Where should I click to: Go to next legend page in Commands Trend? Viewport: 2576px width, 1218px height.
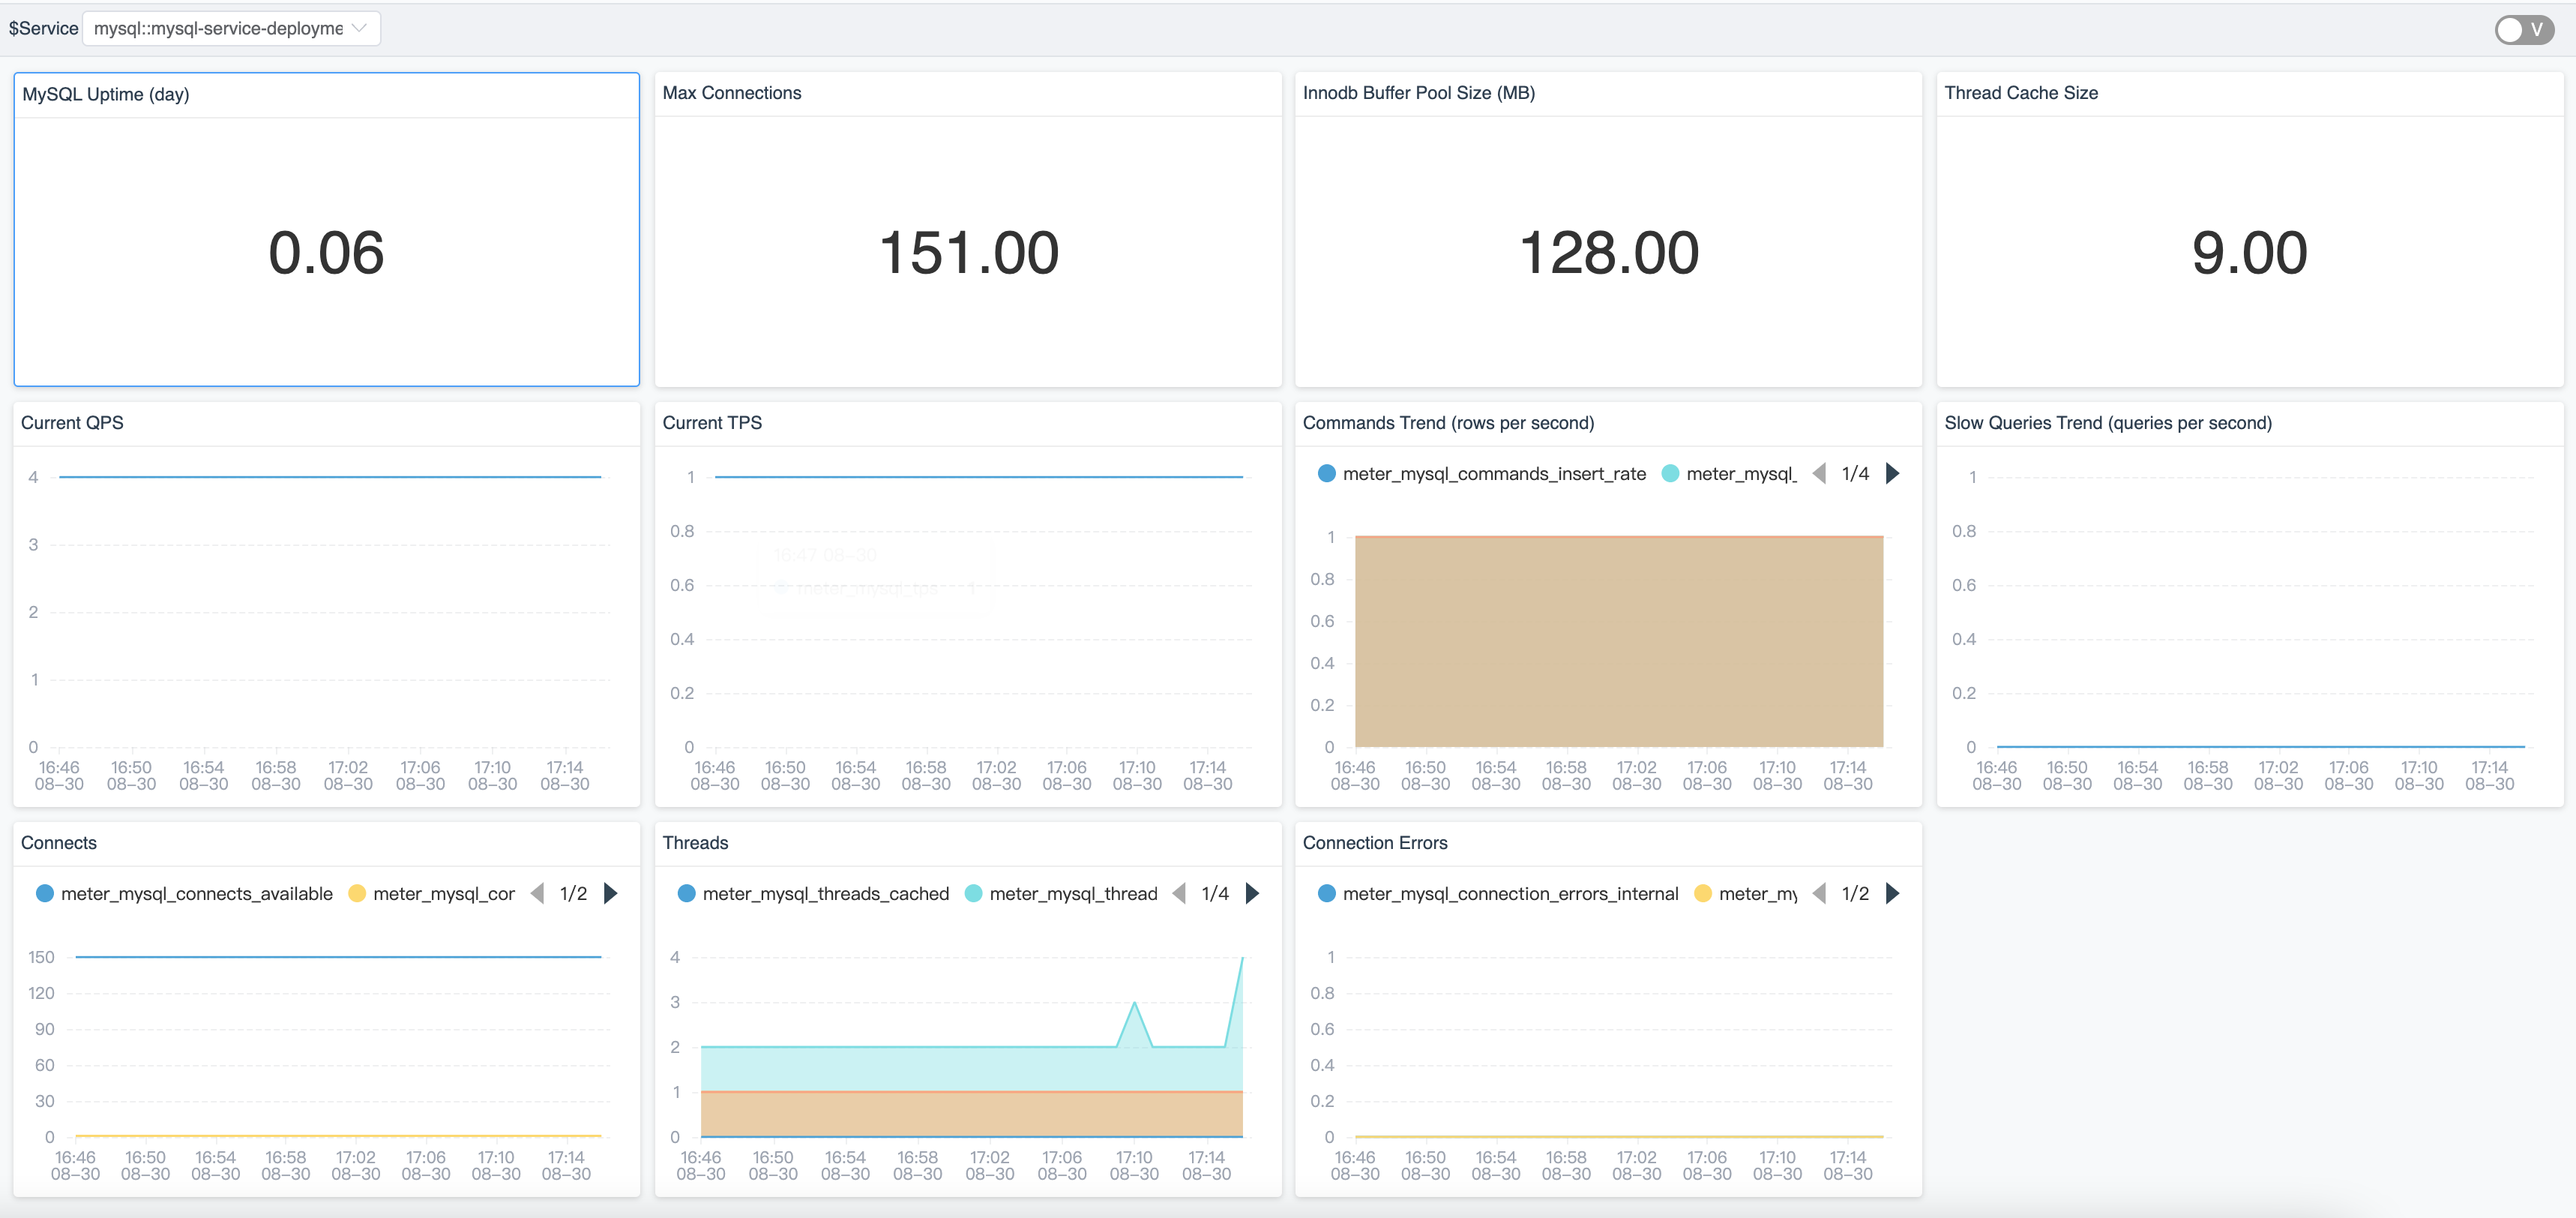1892,473
